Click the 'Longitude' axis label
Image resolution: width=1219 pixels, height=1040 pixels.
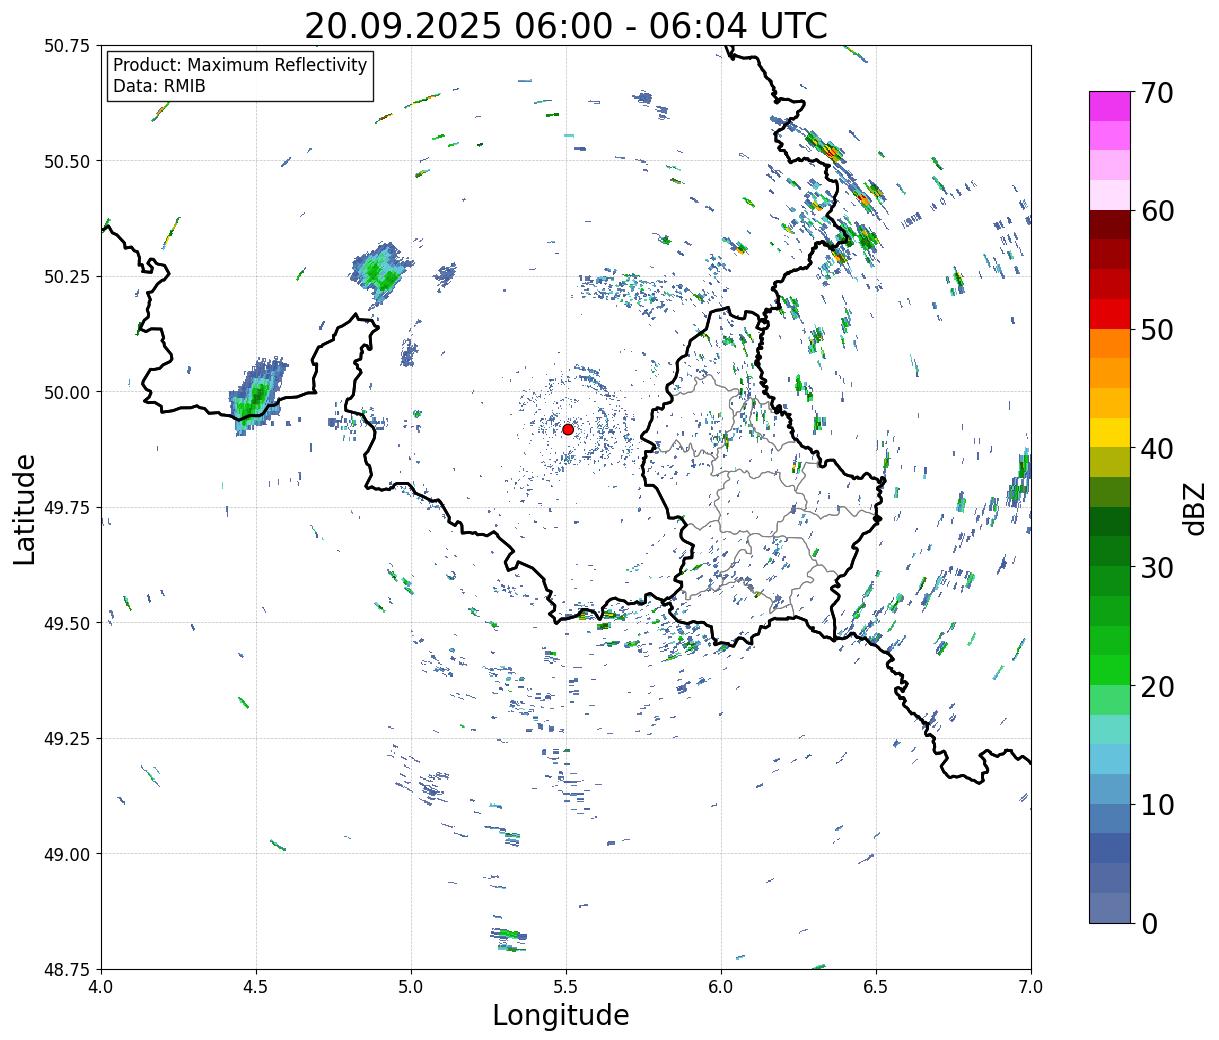tap(561, 1015)
